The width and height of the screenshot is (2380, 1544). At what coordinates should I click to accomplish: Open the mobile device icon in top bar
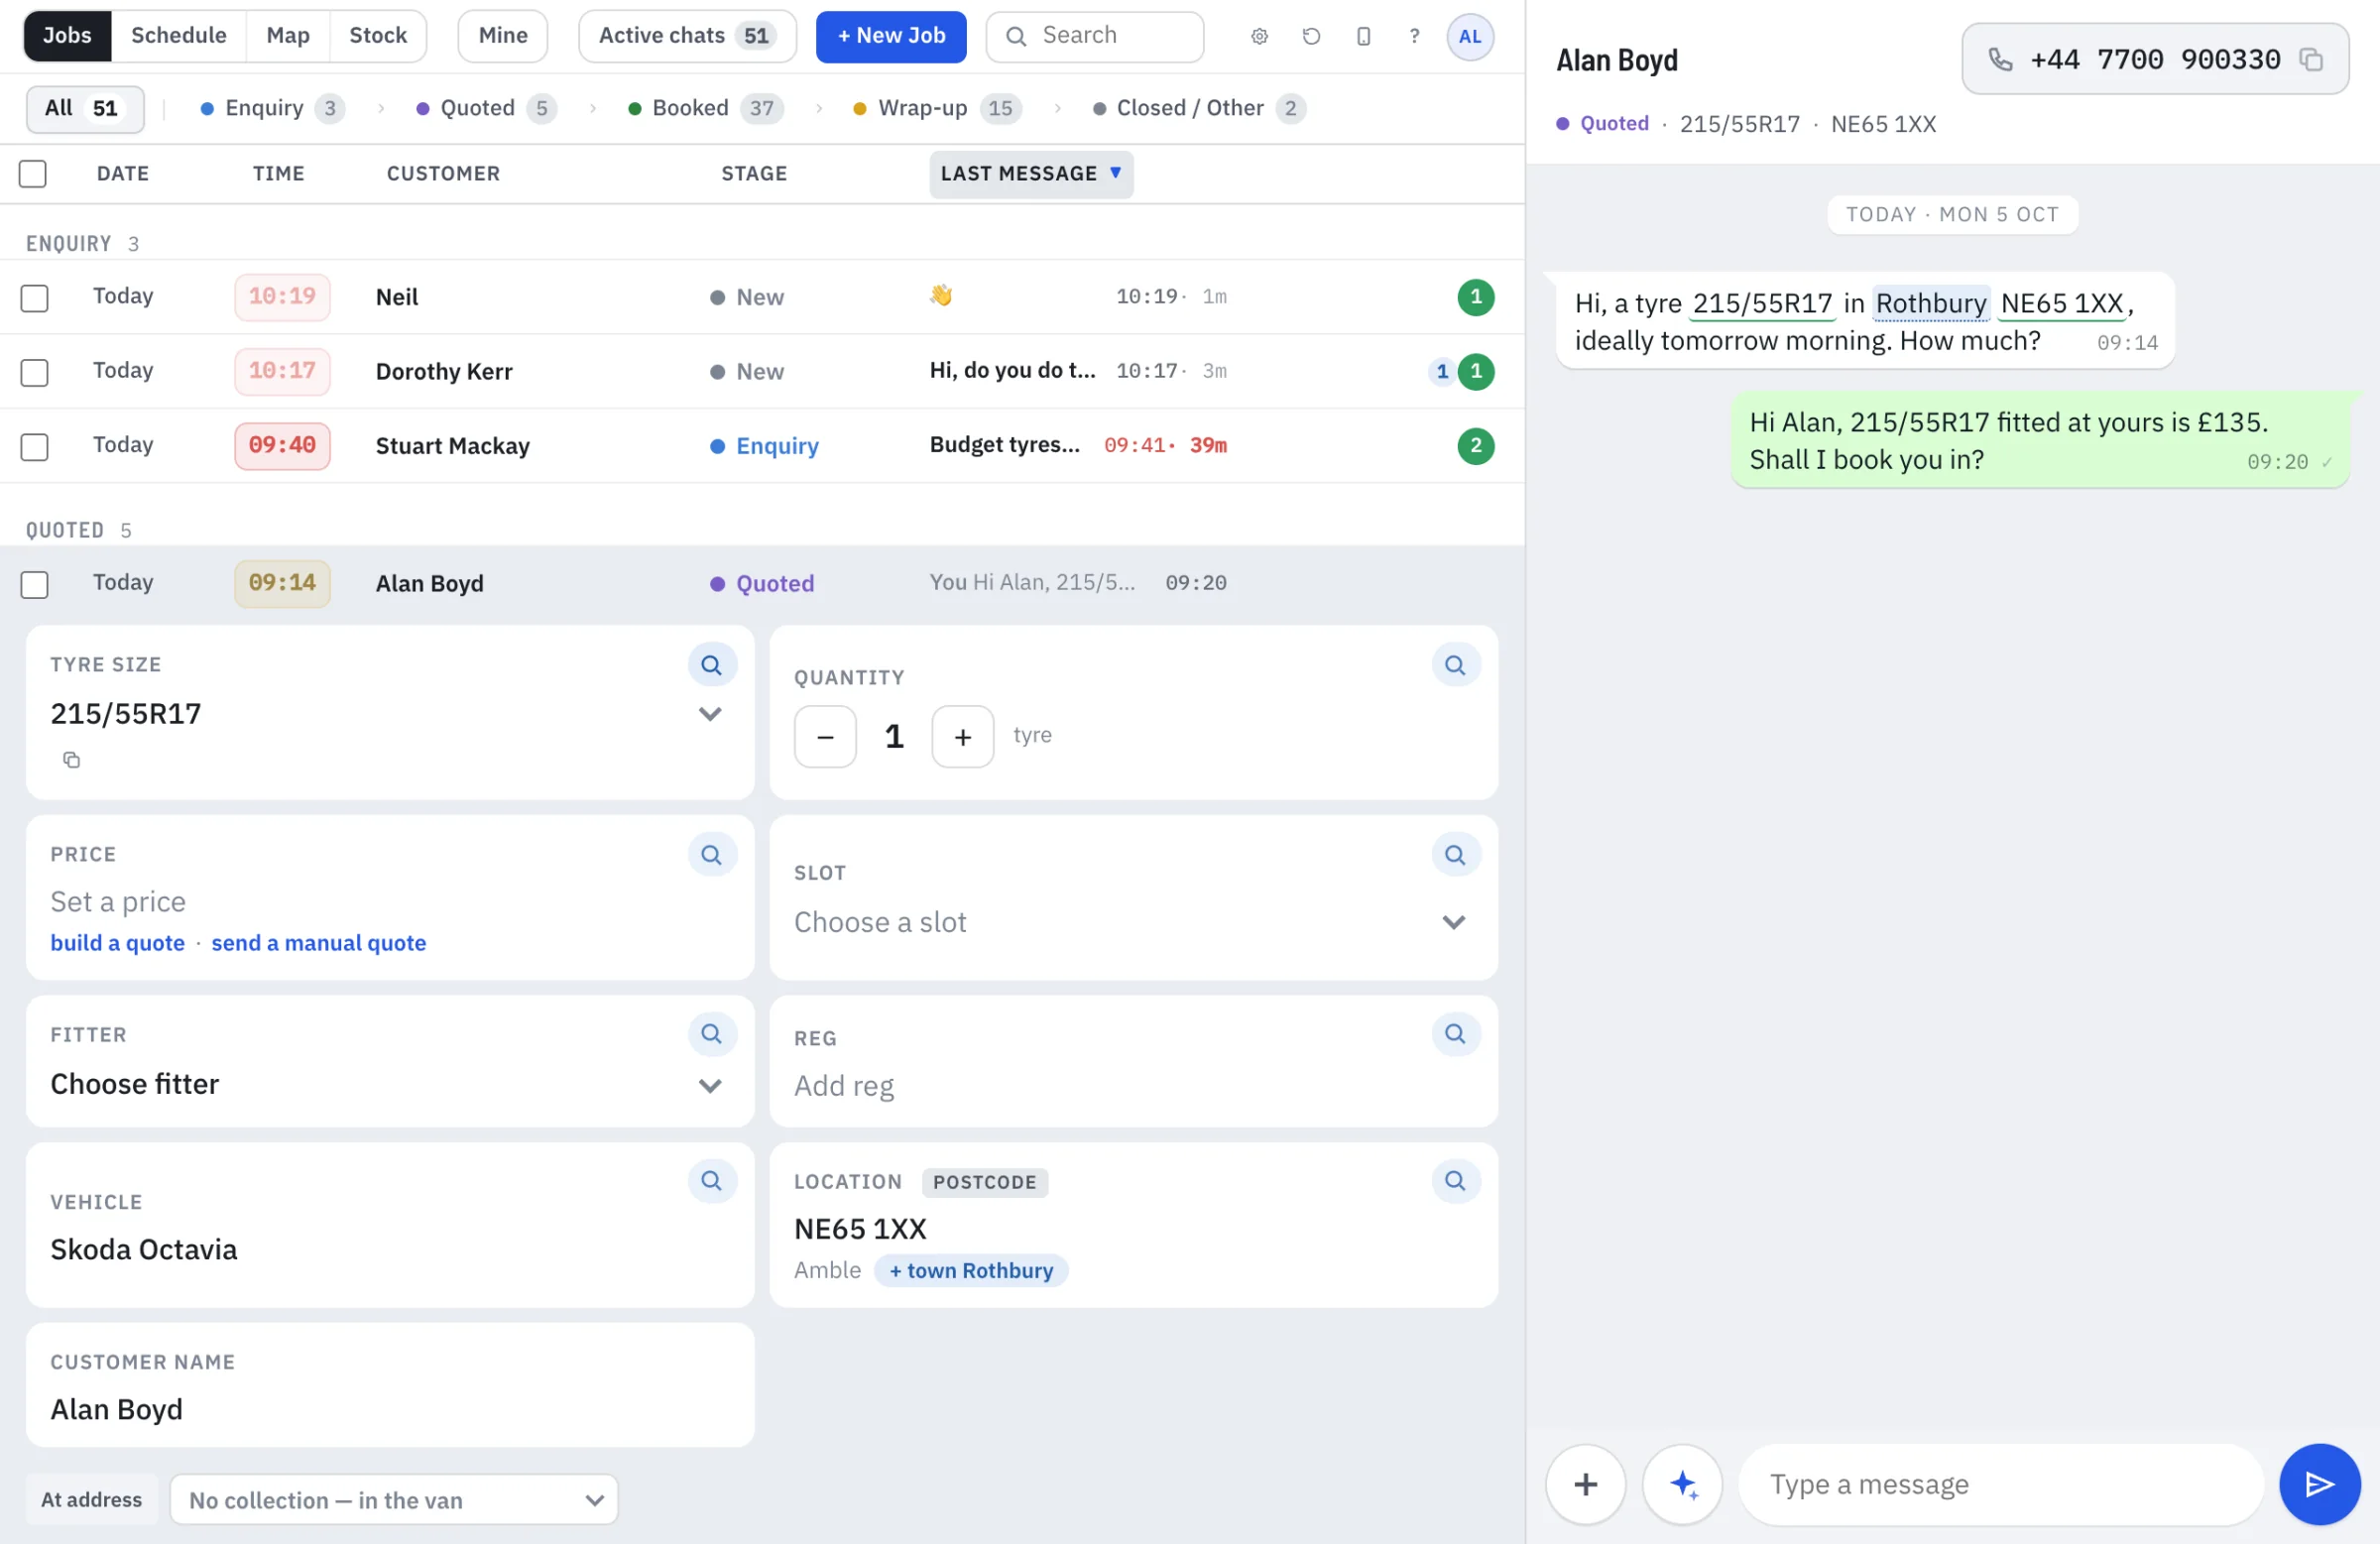(1363, 36)
